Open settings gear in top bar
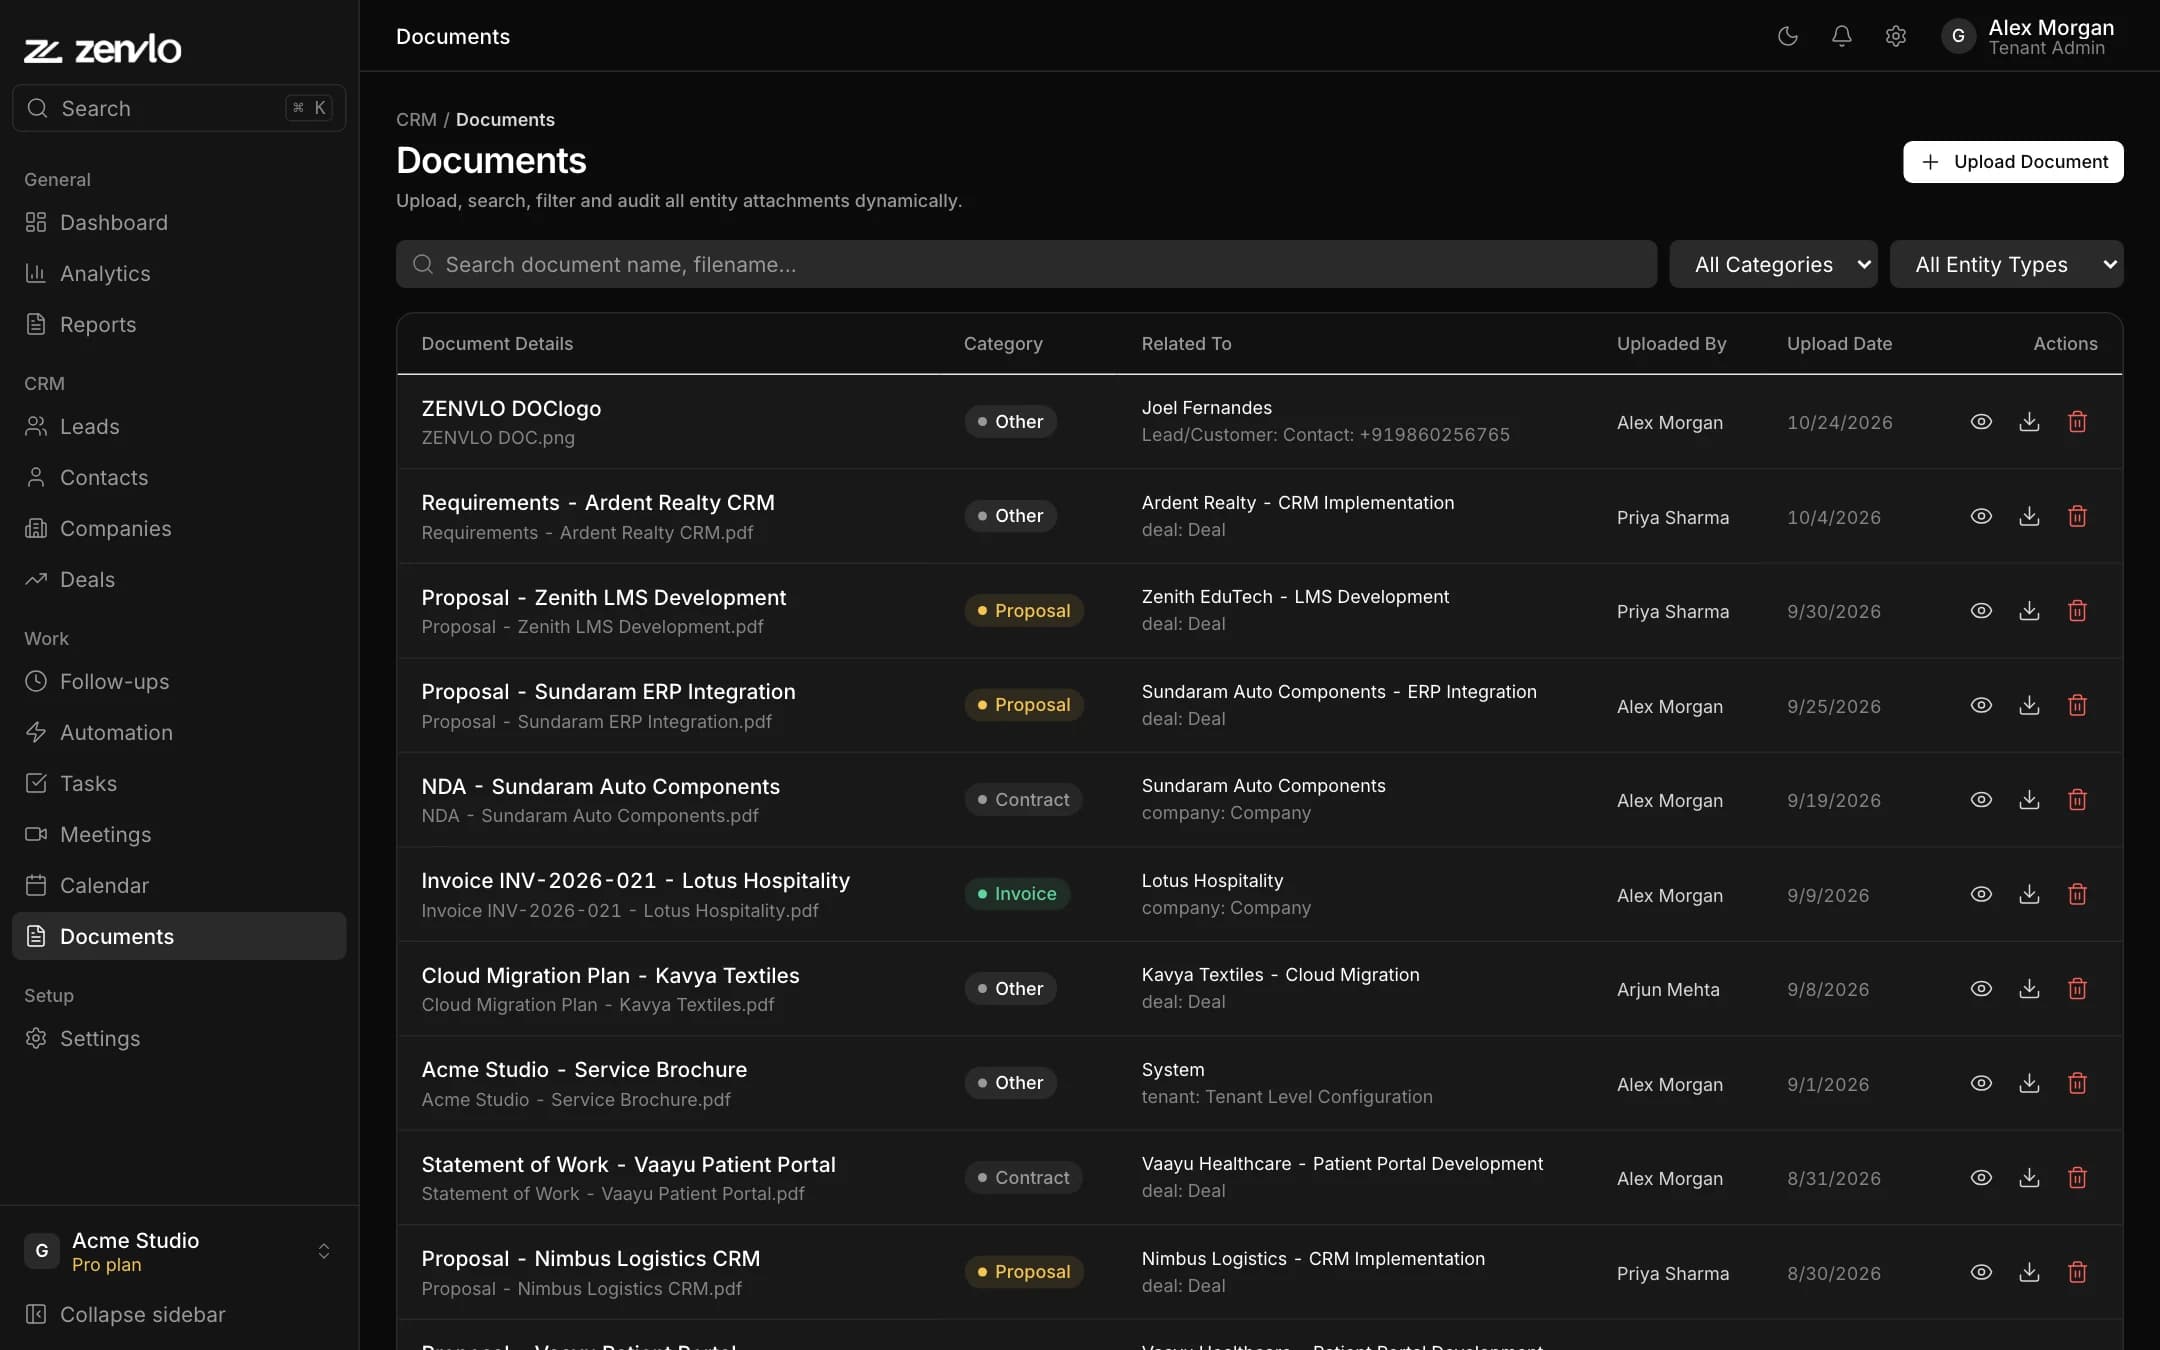Screen dimensions: 2160x1350 point(1895,36)
